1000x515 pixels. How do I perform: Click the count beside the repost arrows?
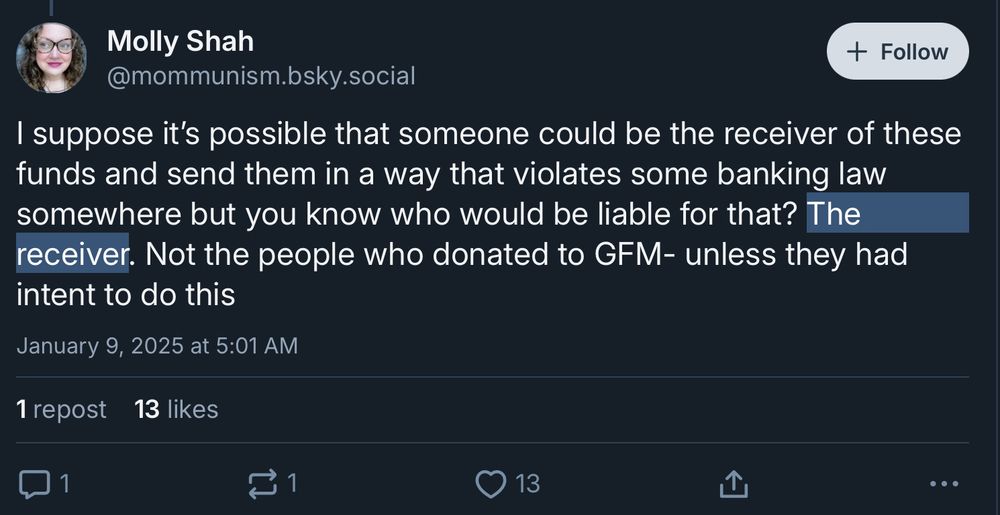coord(291,484)
